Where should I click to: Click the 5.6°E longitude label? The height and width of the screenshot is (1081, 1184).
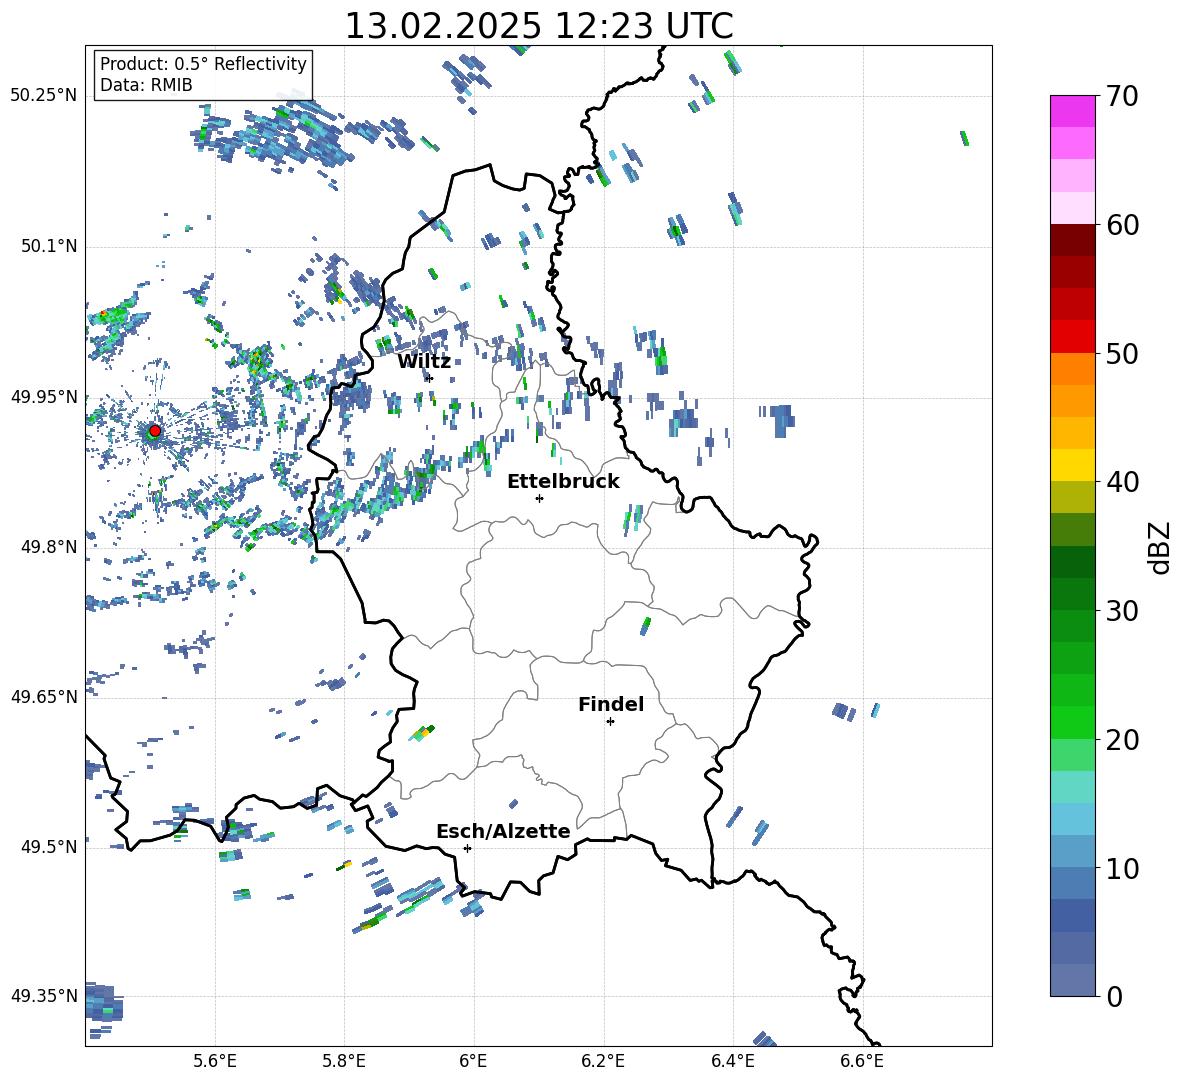click(215, 1061)
